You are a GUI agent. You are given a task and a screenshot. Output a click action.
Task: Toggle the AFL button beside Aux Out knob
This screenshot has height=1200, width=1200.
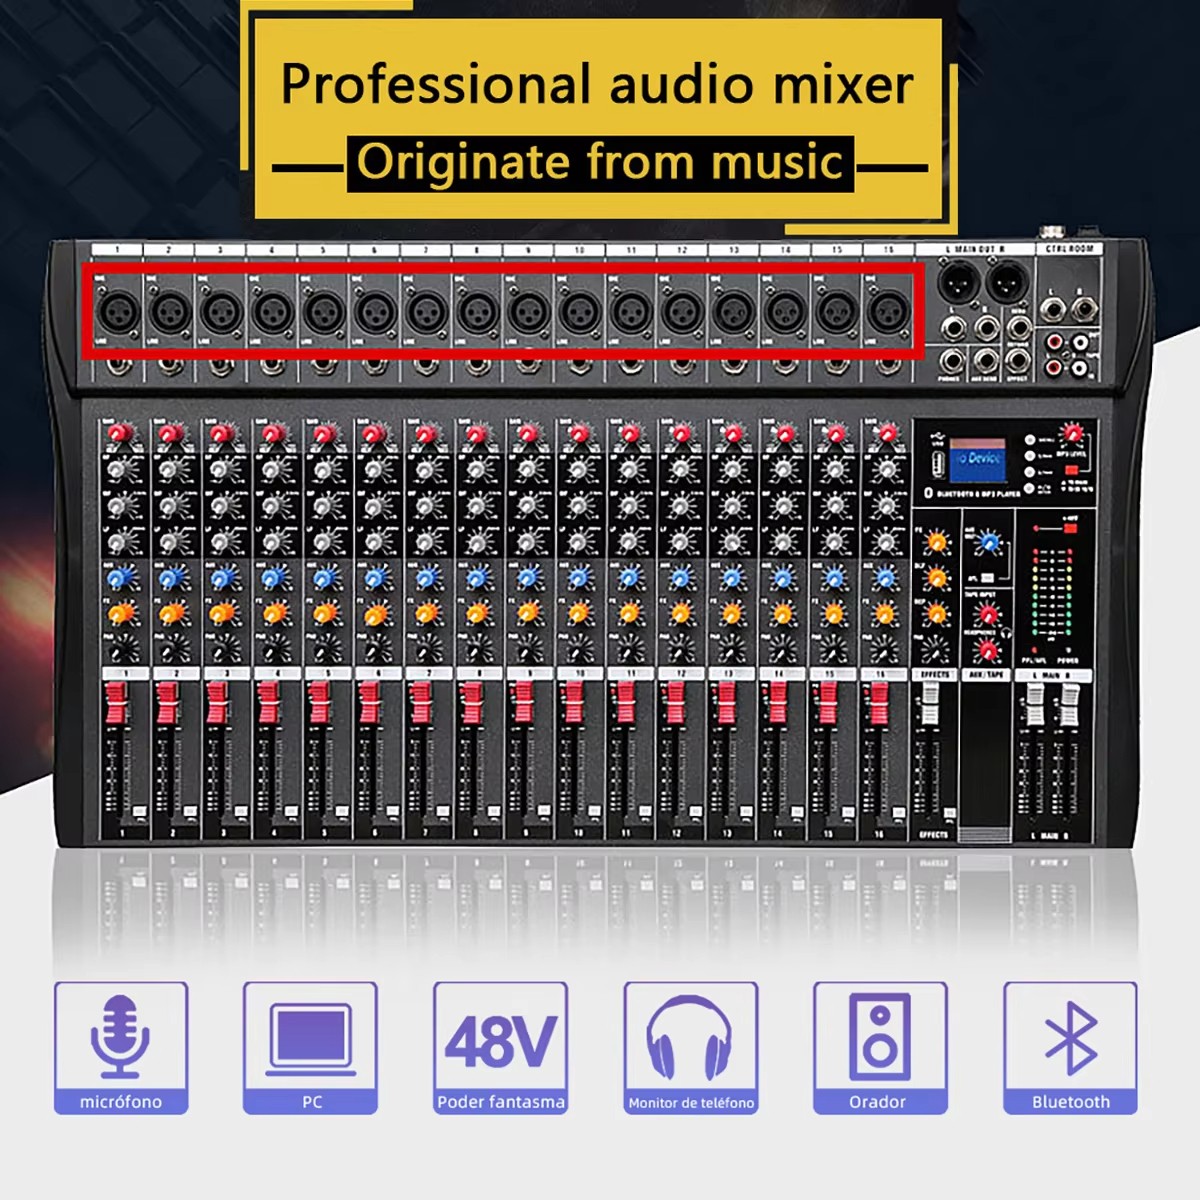(x=988, y=578)
